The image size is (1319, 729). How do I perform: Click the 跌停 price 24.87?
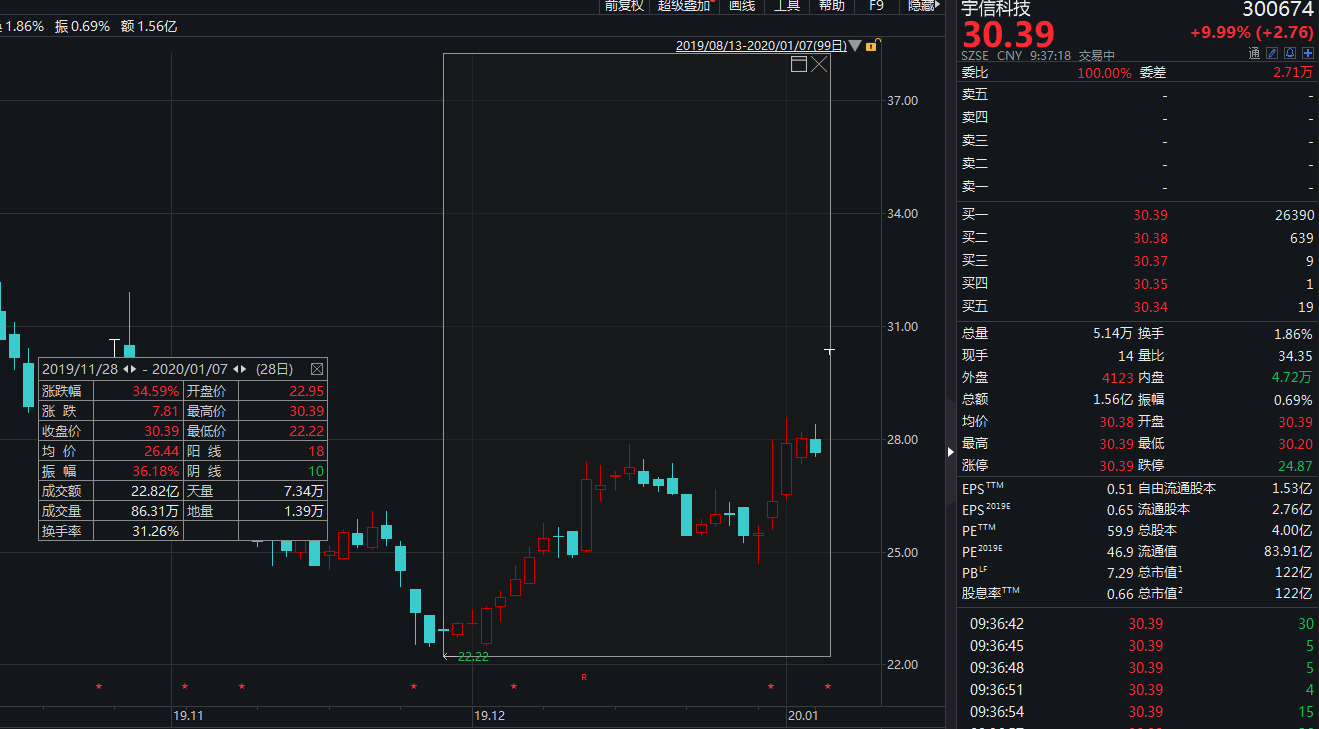(x=1297, y=466)
